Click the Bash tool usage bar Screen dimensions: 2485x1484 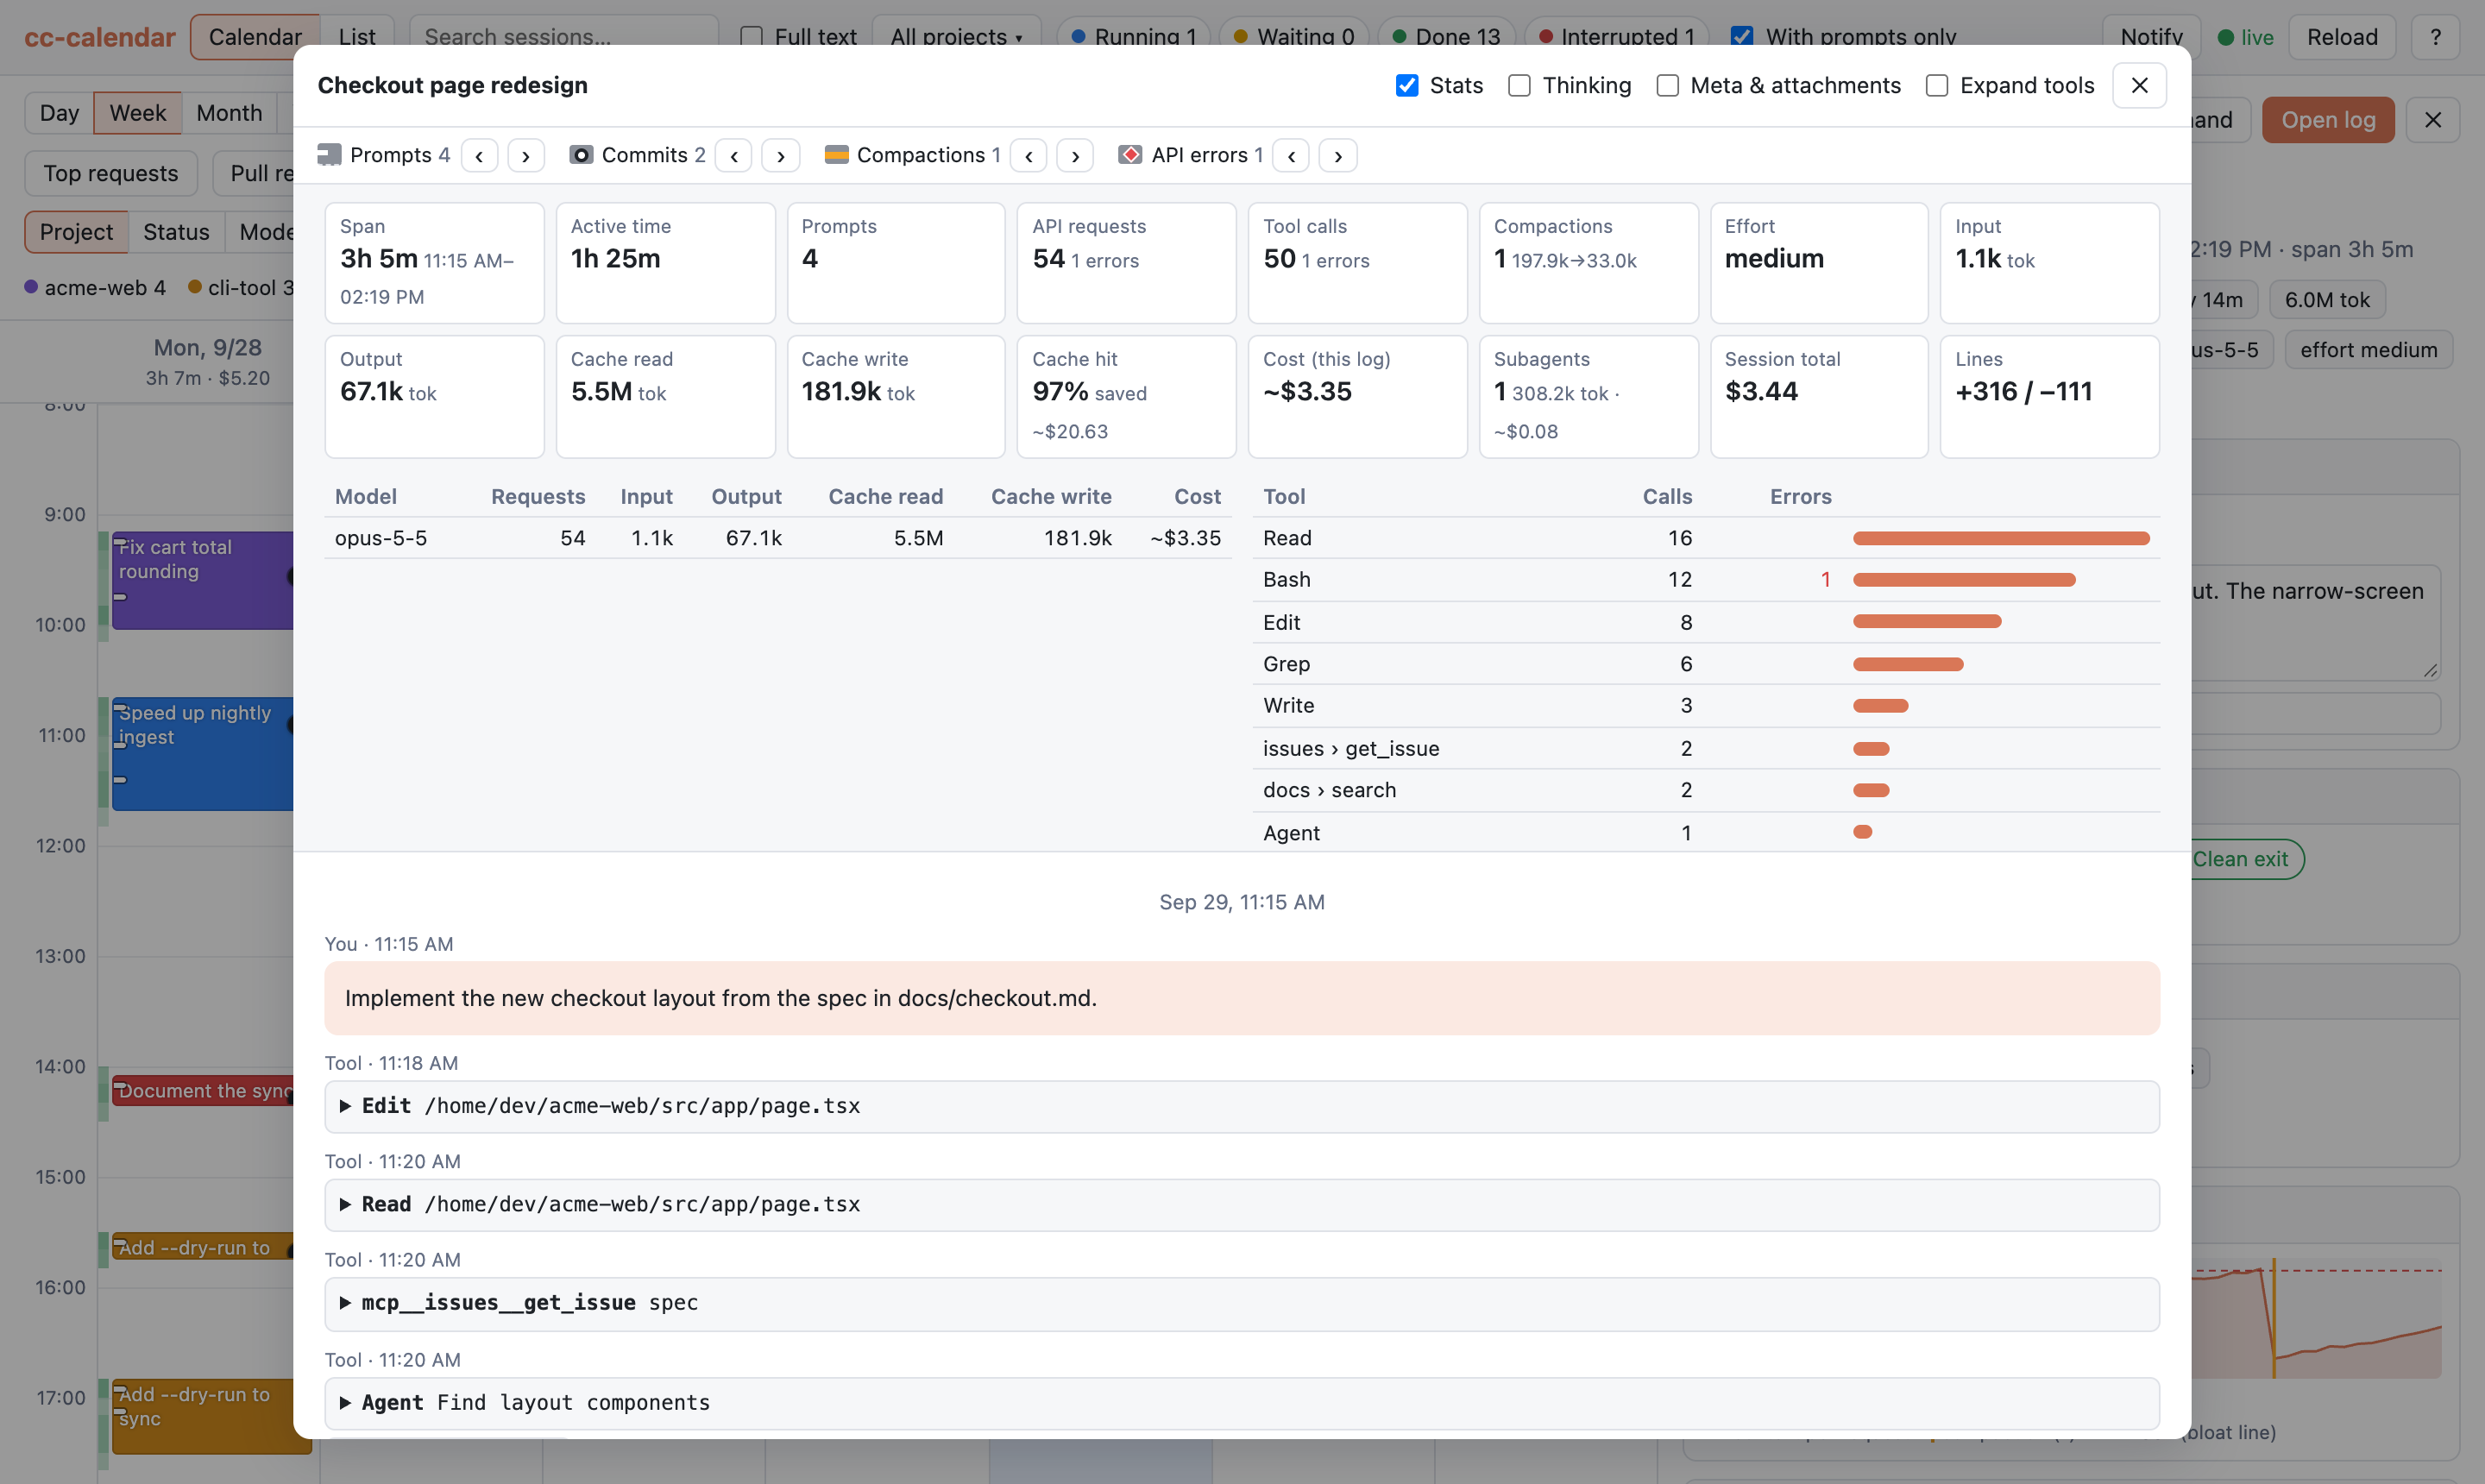pyautogui.click(x=1964, y=580)
